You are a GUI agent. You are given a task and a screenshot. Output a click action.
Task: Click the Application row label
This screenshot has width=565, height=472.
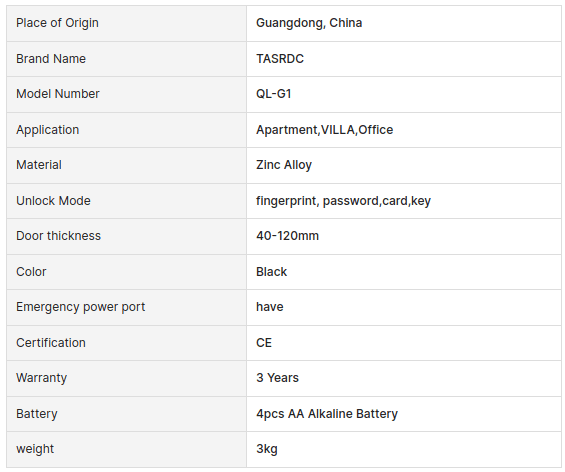point(48,130)
